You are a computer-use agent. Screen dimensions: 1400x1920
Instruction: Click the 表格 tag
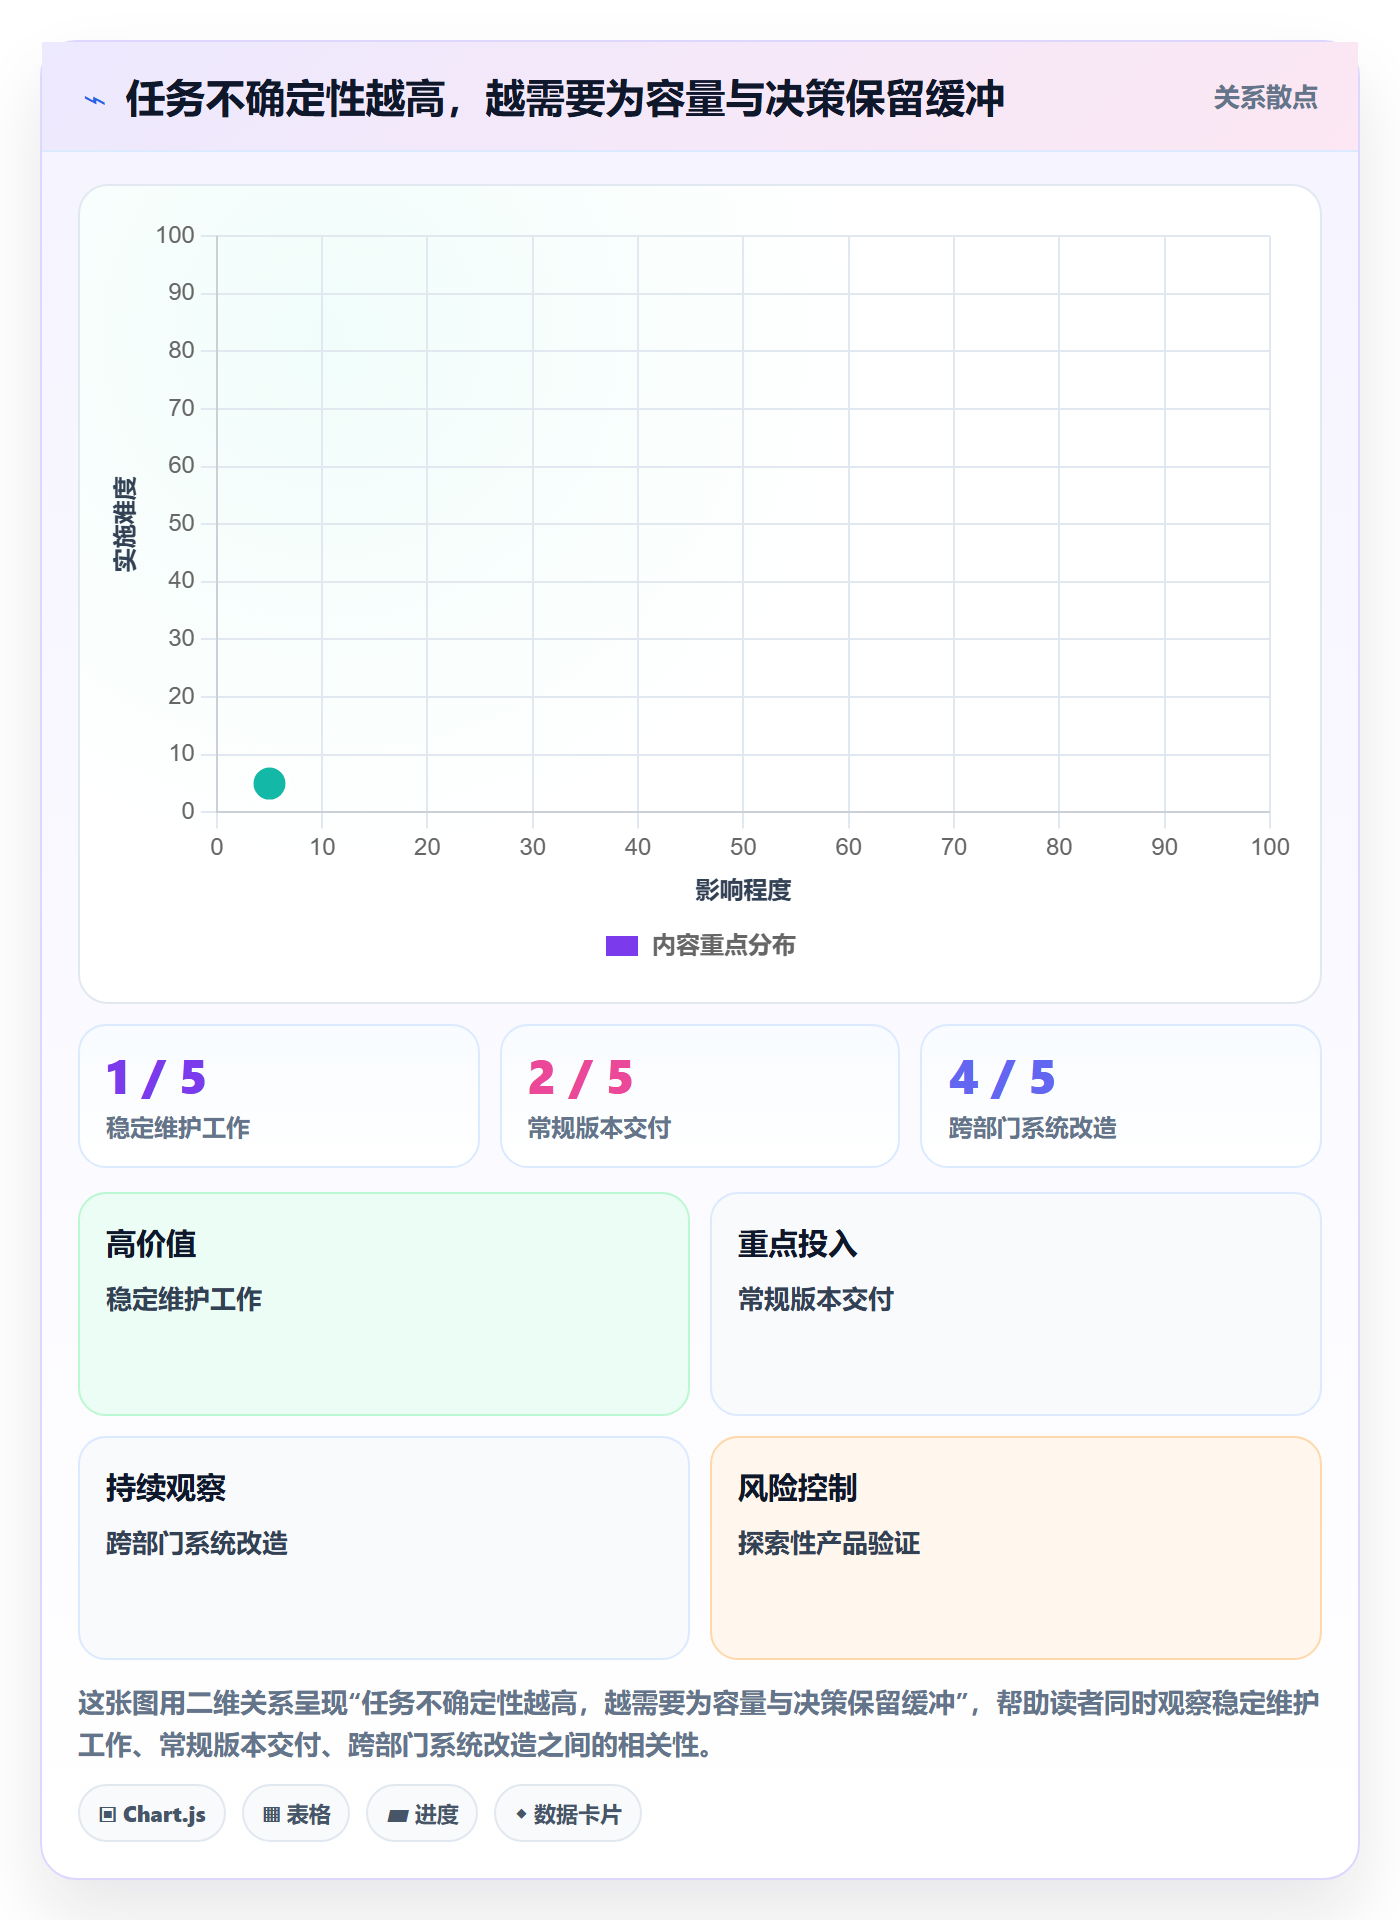(296, 1813)
